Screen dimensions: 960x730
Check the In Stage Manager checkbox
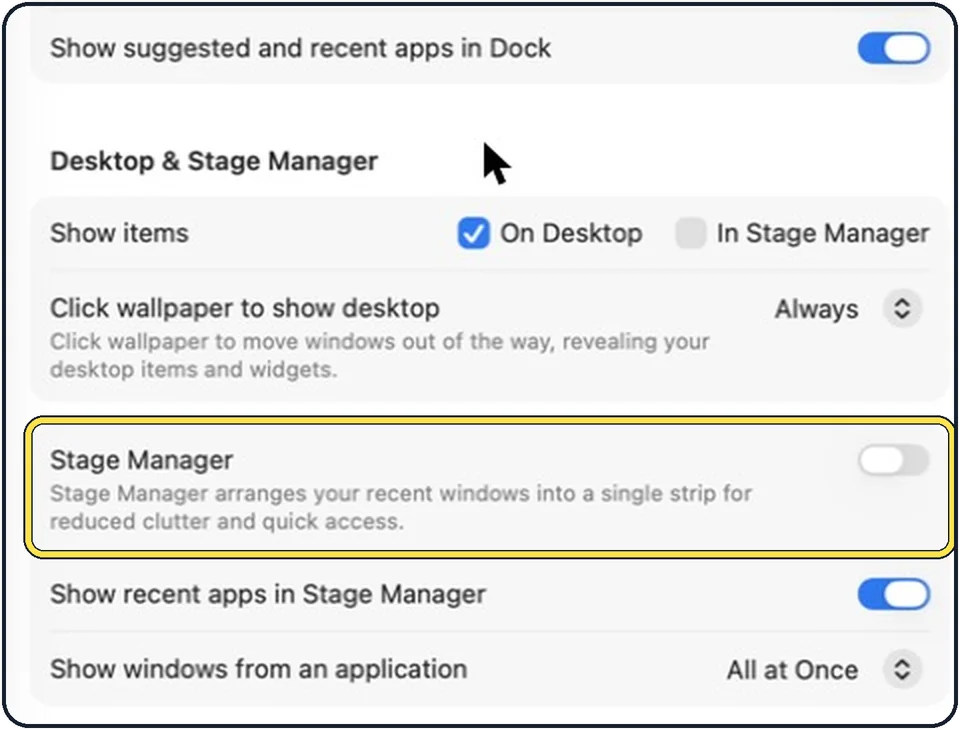pyautogui.click(x=691, y=233)
